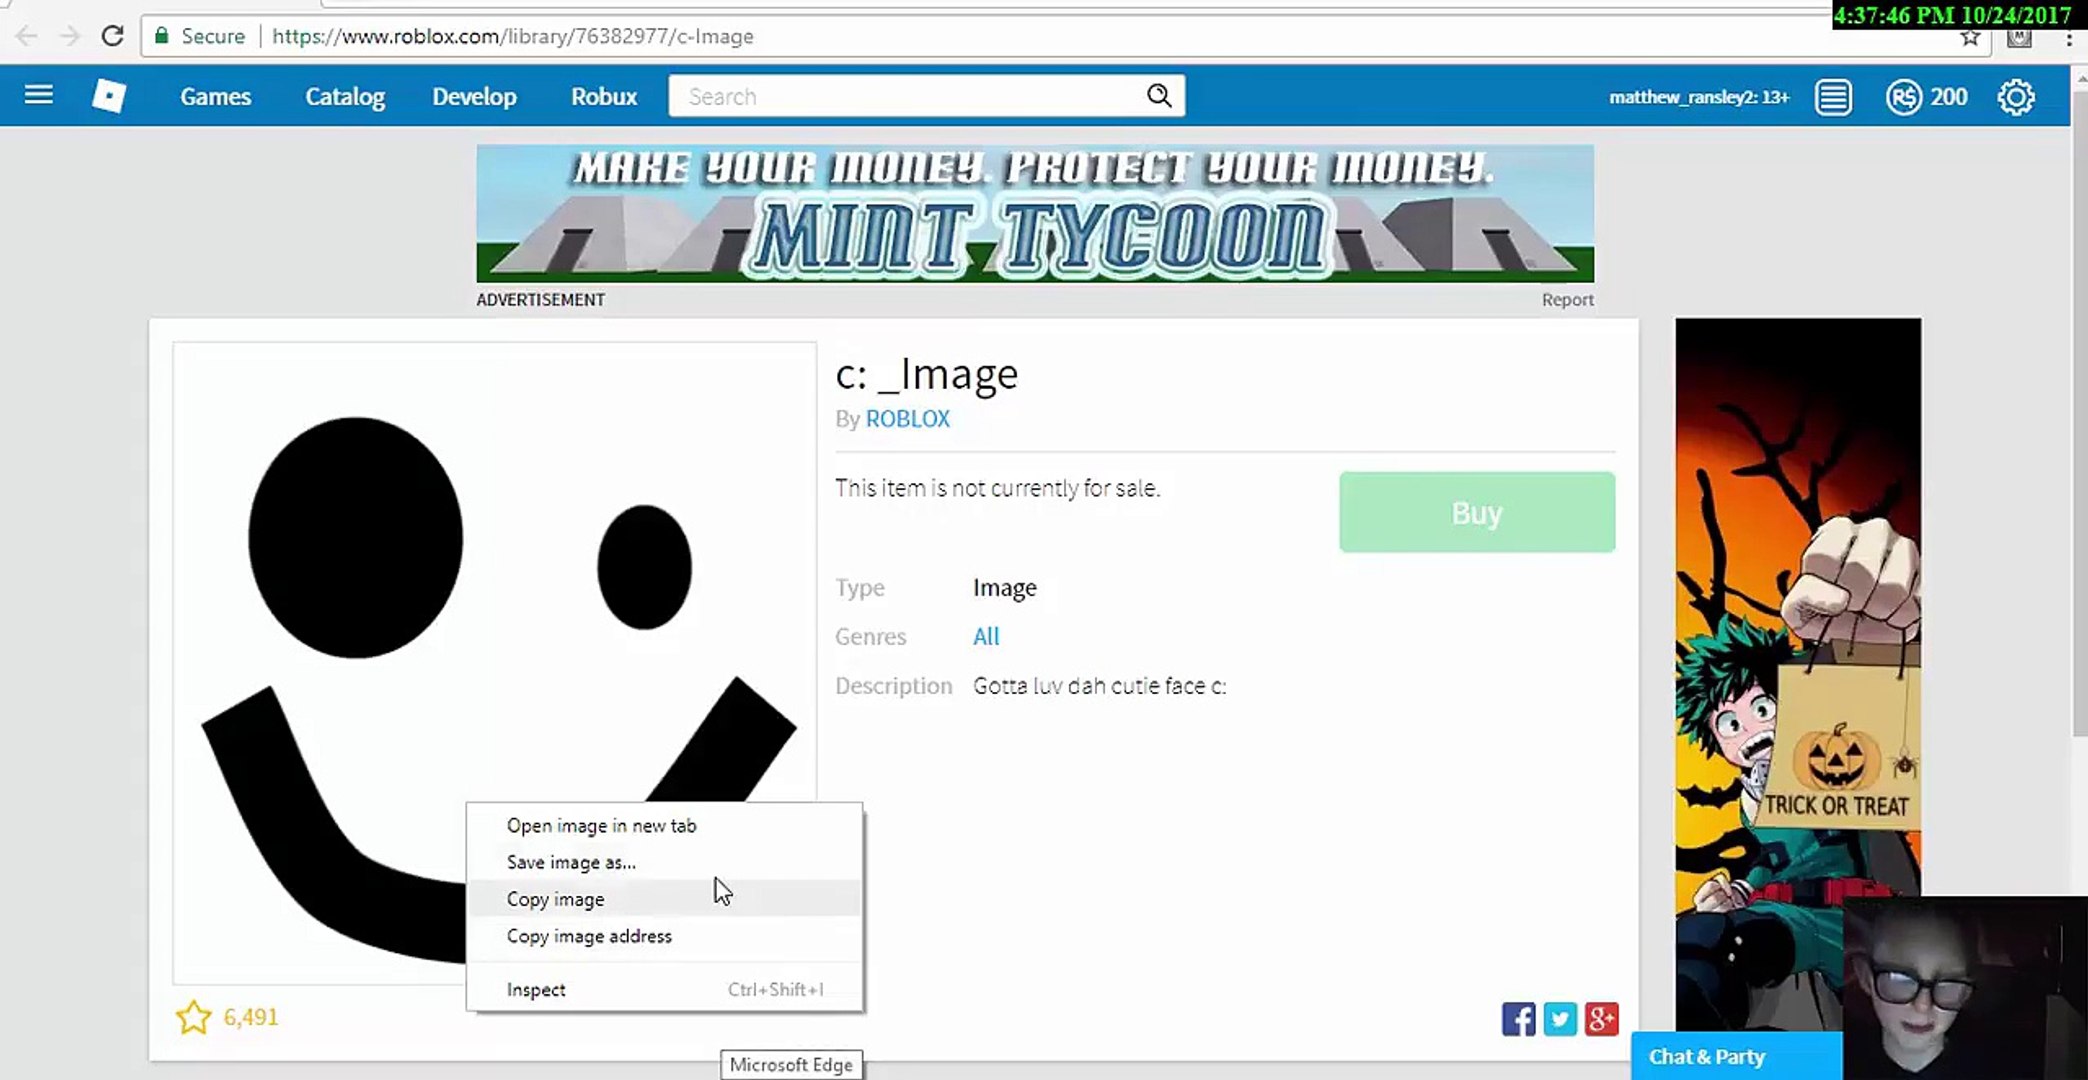Expand the Chat & Party panel
This screenshot has height=1080, width=2088.
click(1707, 1057)
